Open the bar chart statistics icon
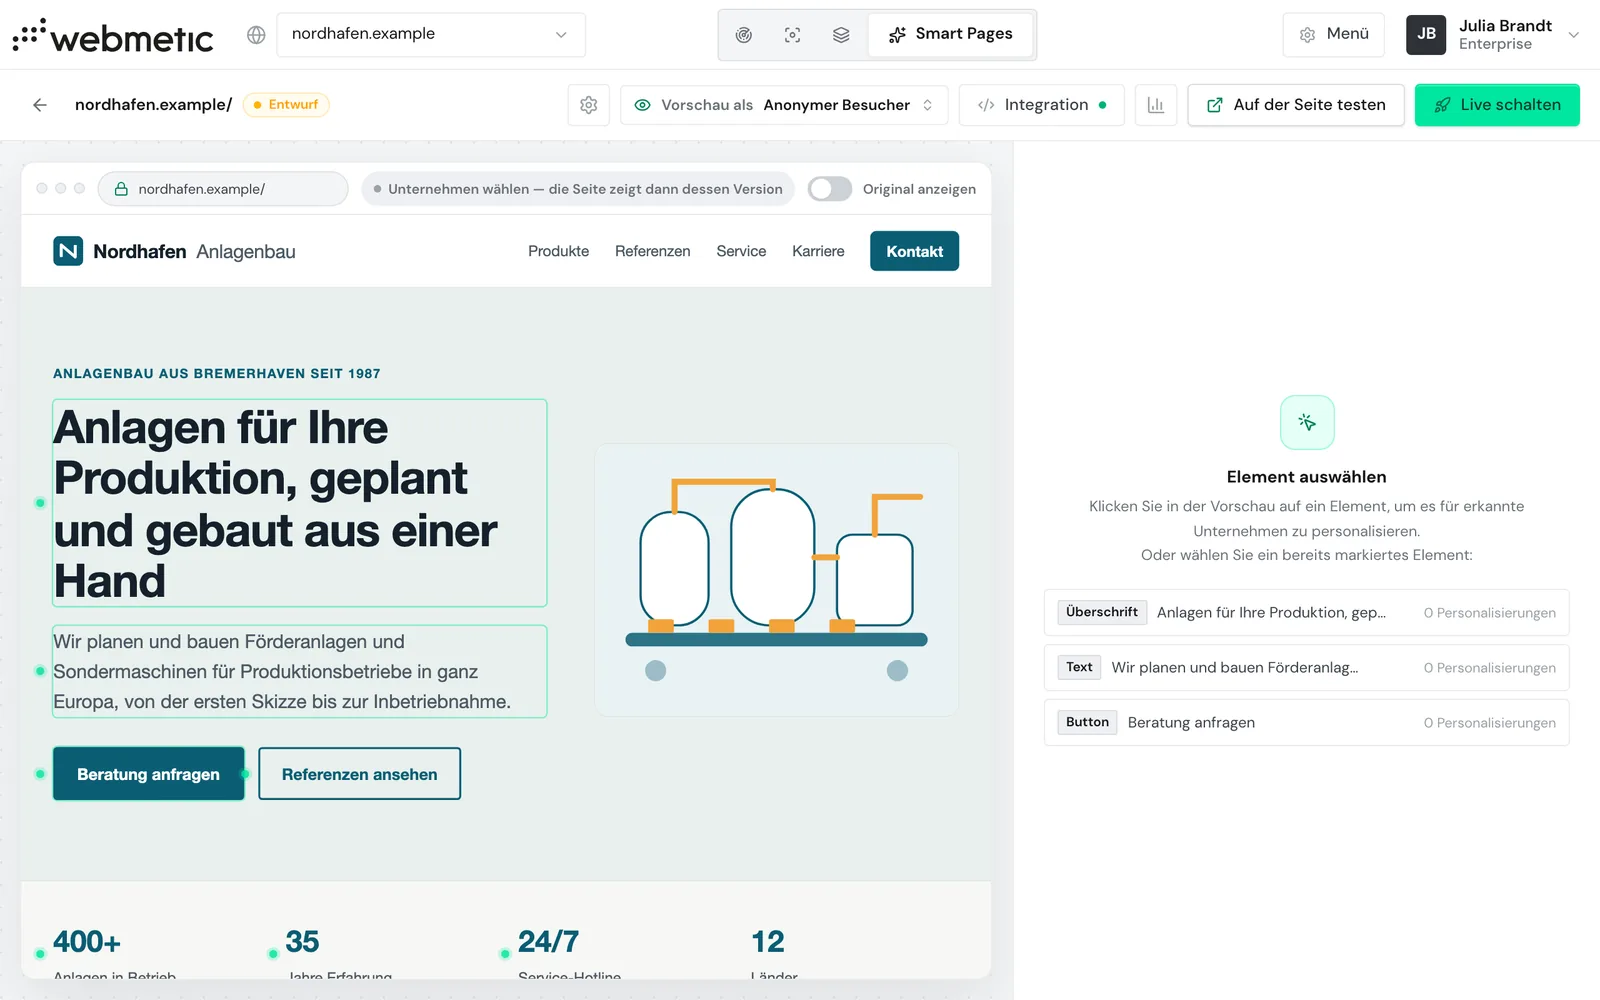The height and width of the screenshot is (1000, 1600). (1156, 105)
